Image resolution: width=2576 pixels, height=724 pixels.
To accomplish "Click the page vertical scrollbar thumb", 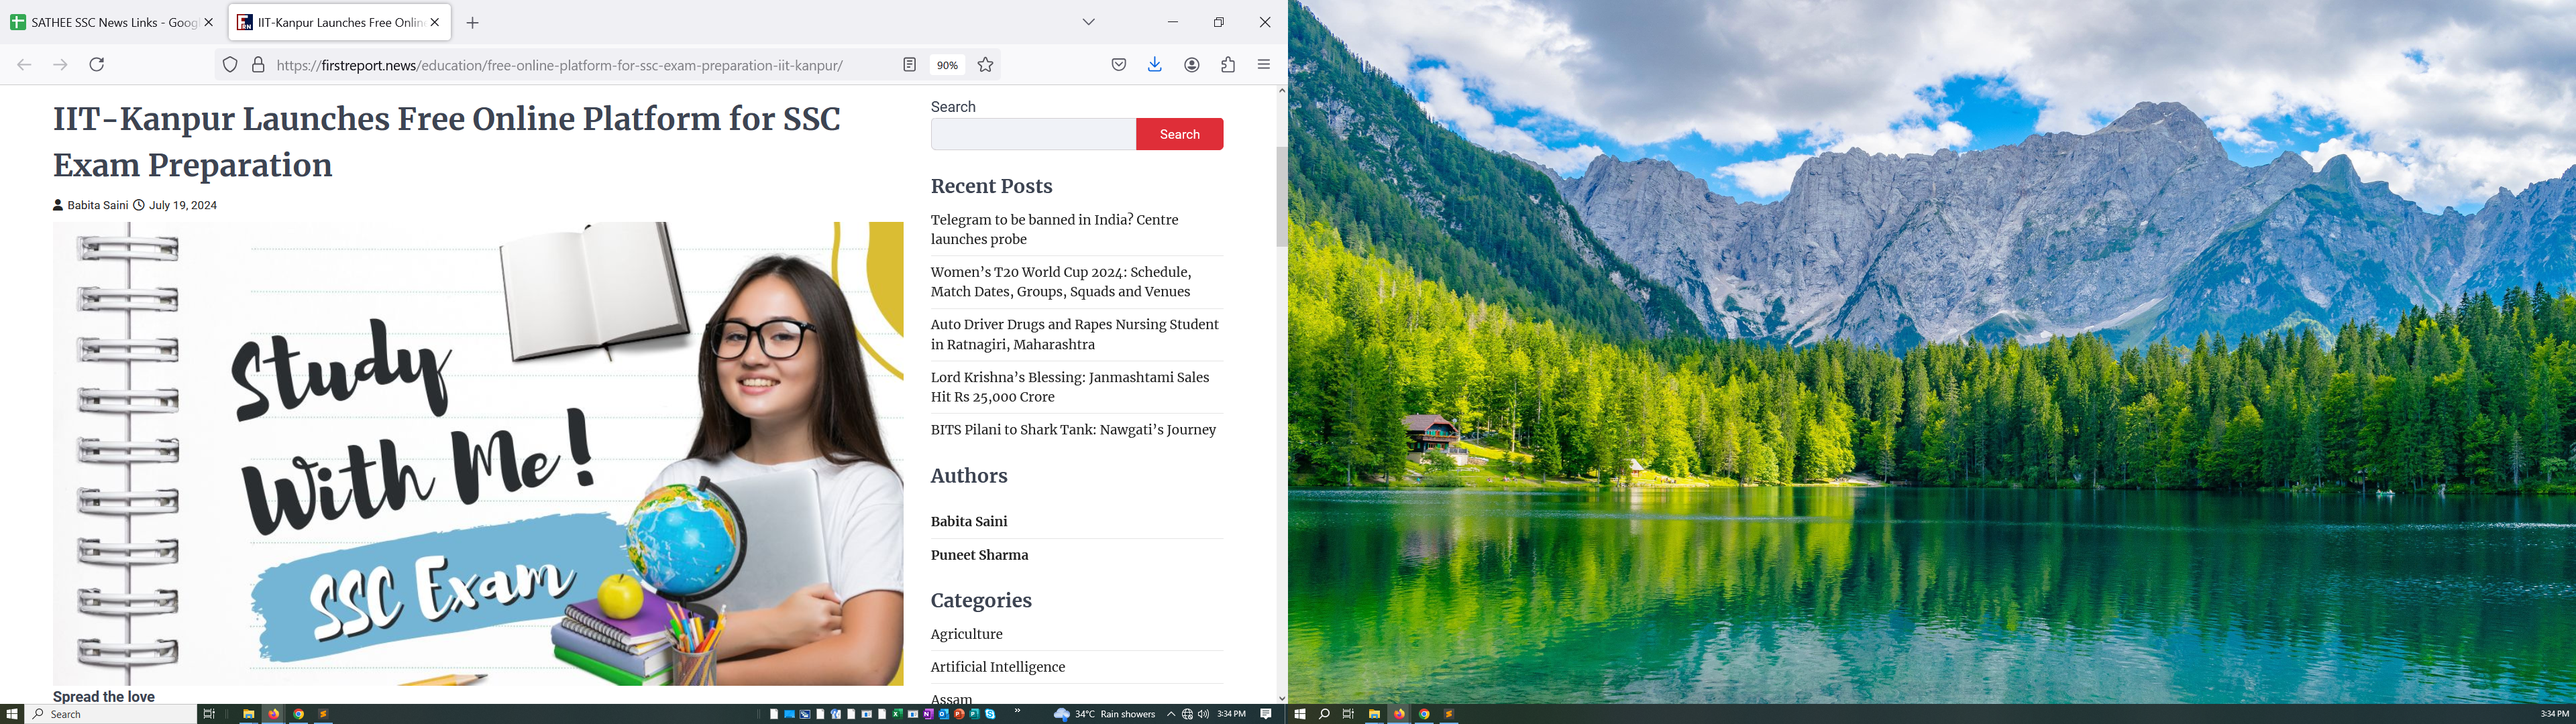I will tap(1282, 196).
